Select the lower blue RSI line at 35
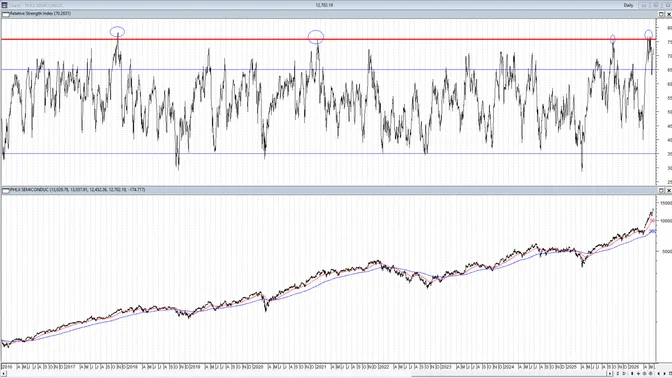672x378 pixels. 328,153
